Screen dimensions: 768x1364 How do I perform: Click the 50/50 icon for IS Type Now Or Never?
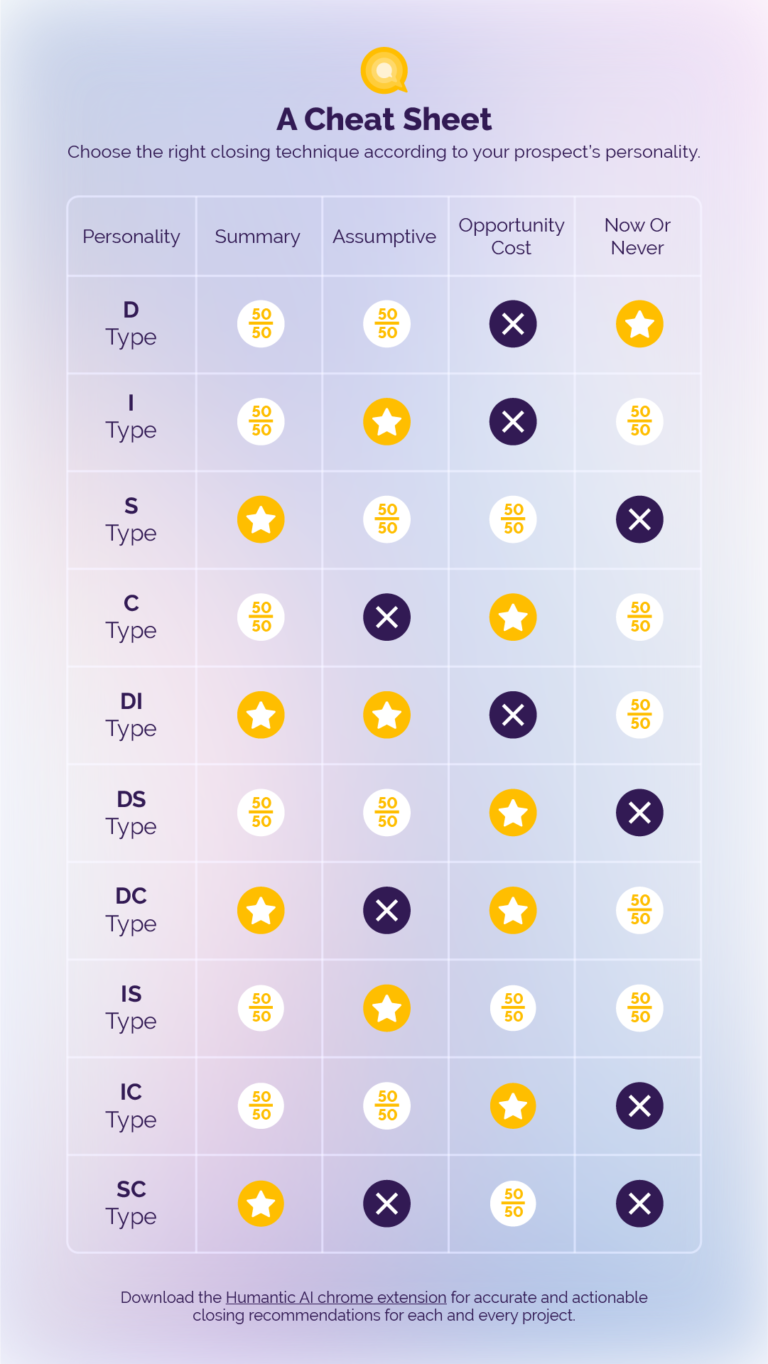(x=639, y=1008)
